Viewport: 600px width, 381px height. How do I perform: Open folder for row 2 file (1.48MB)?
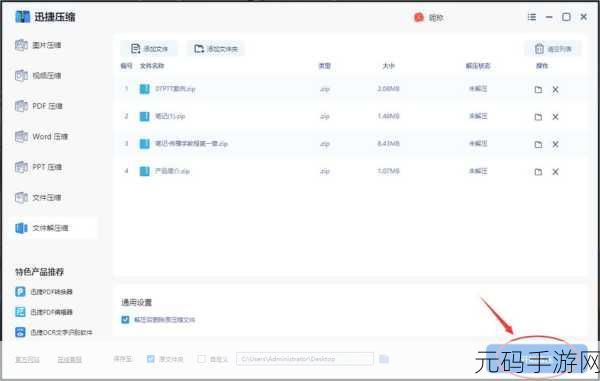[x=538, y=117]
